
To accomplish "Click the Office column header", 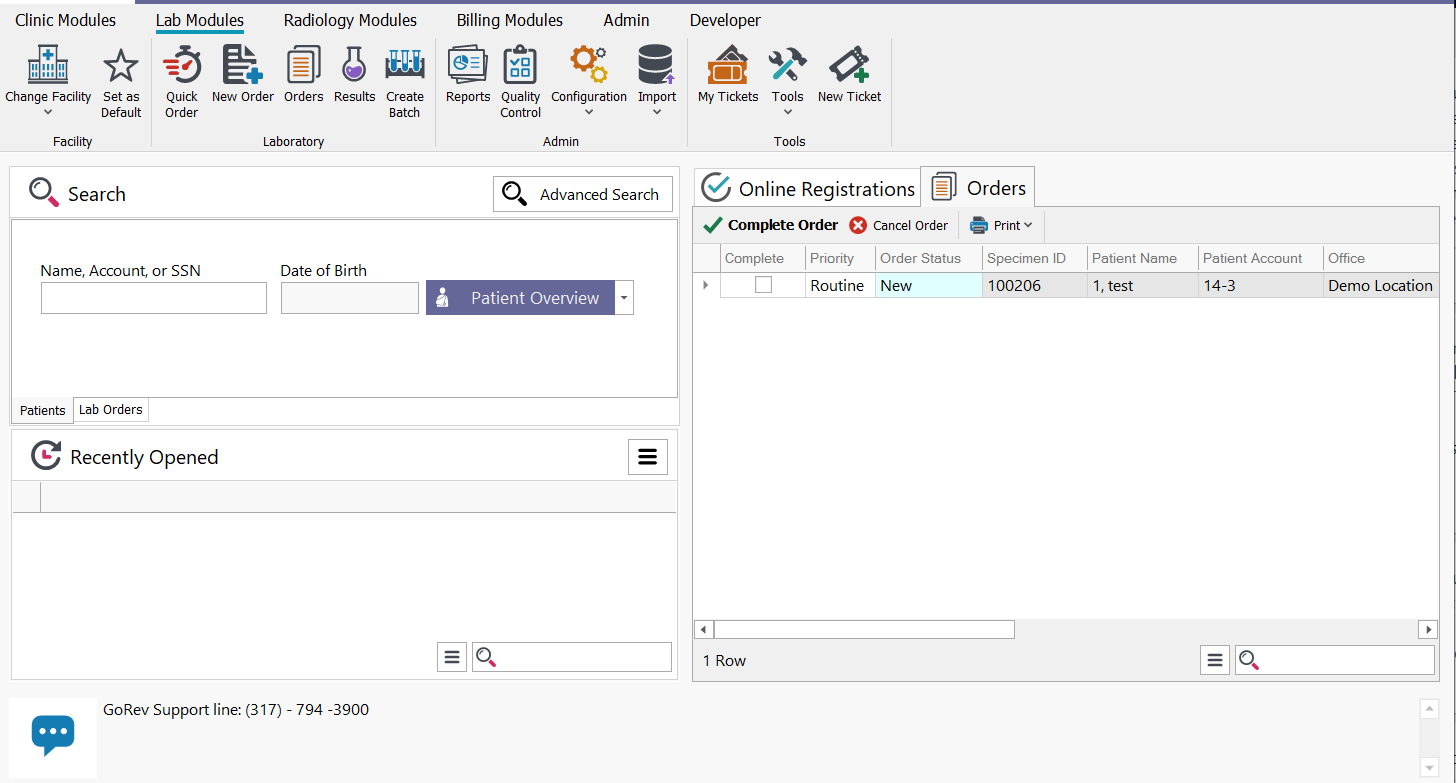I will [x=1381, y=258].
